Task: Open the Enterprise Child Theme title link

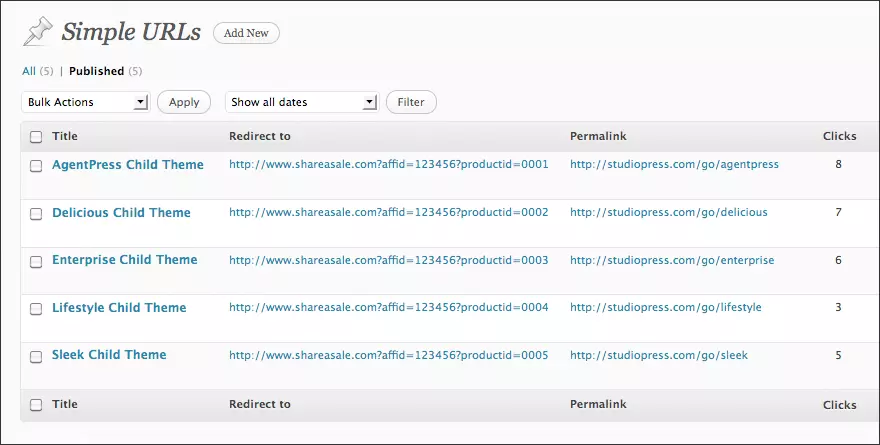Action: click(125, 260)
